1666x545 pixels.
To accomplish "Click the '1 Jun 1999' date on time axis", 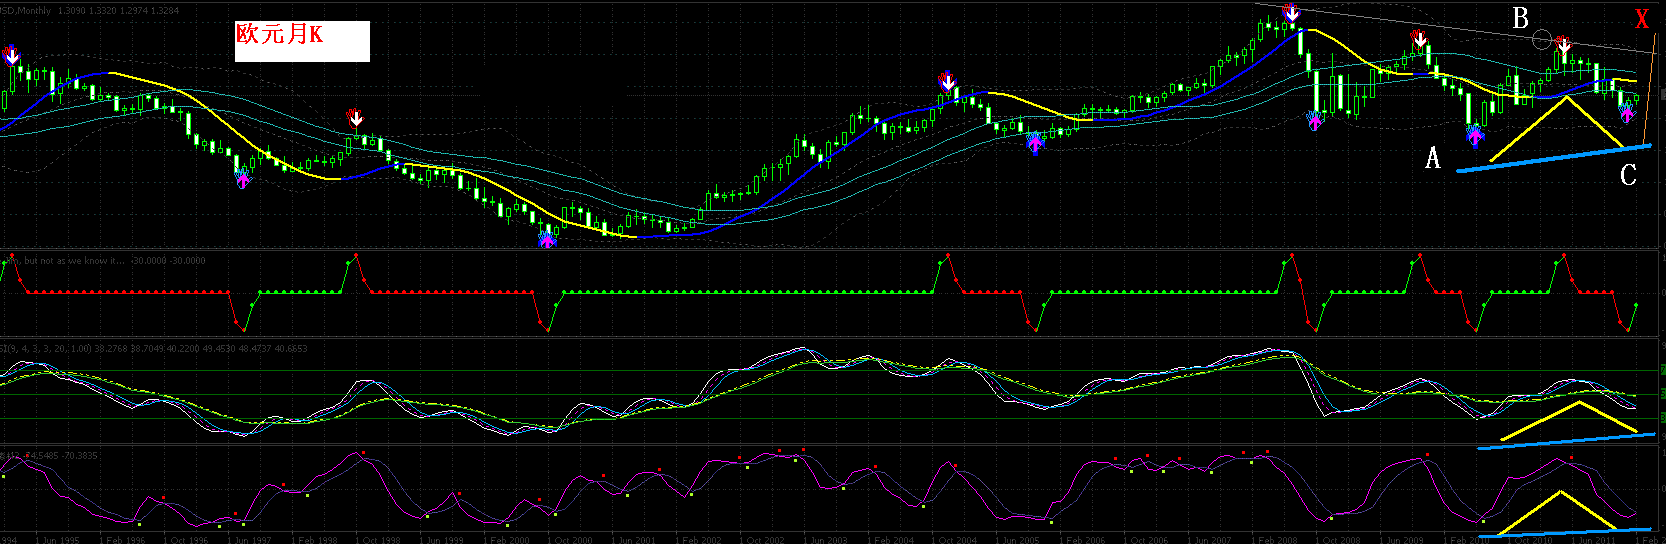I will (x=442, y=540).
